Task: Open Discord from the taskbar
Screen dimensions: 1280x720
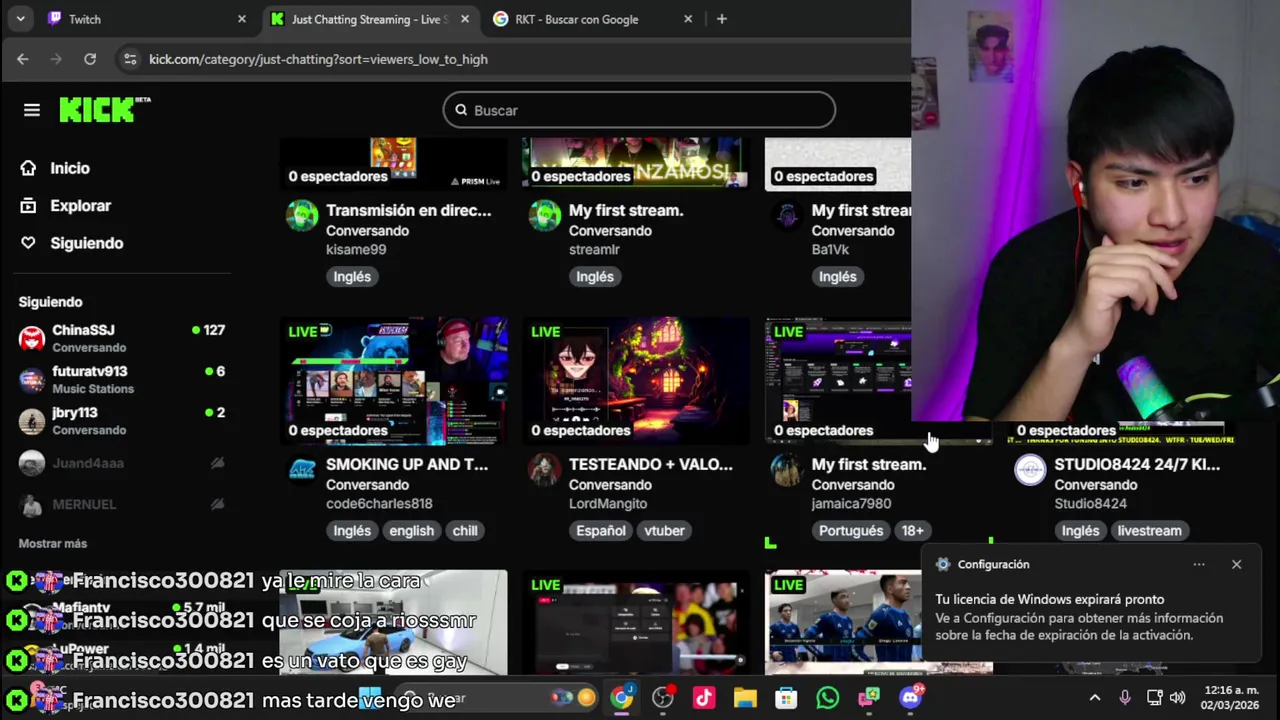Action: pyautogui.click(x=910, y=698)
